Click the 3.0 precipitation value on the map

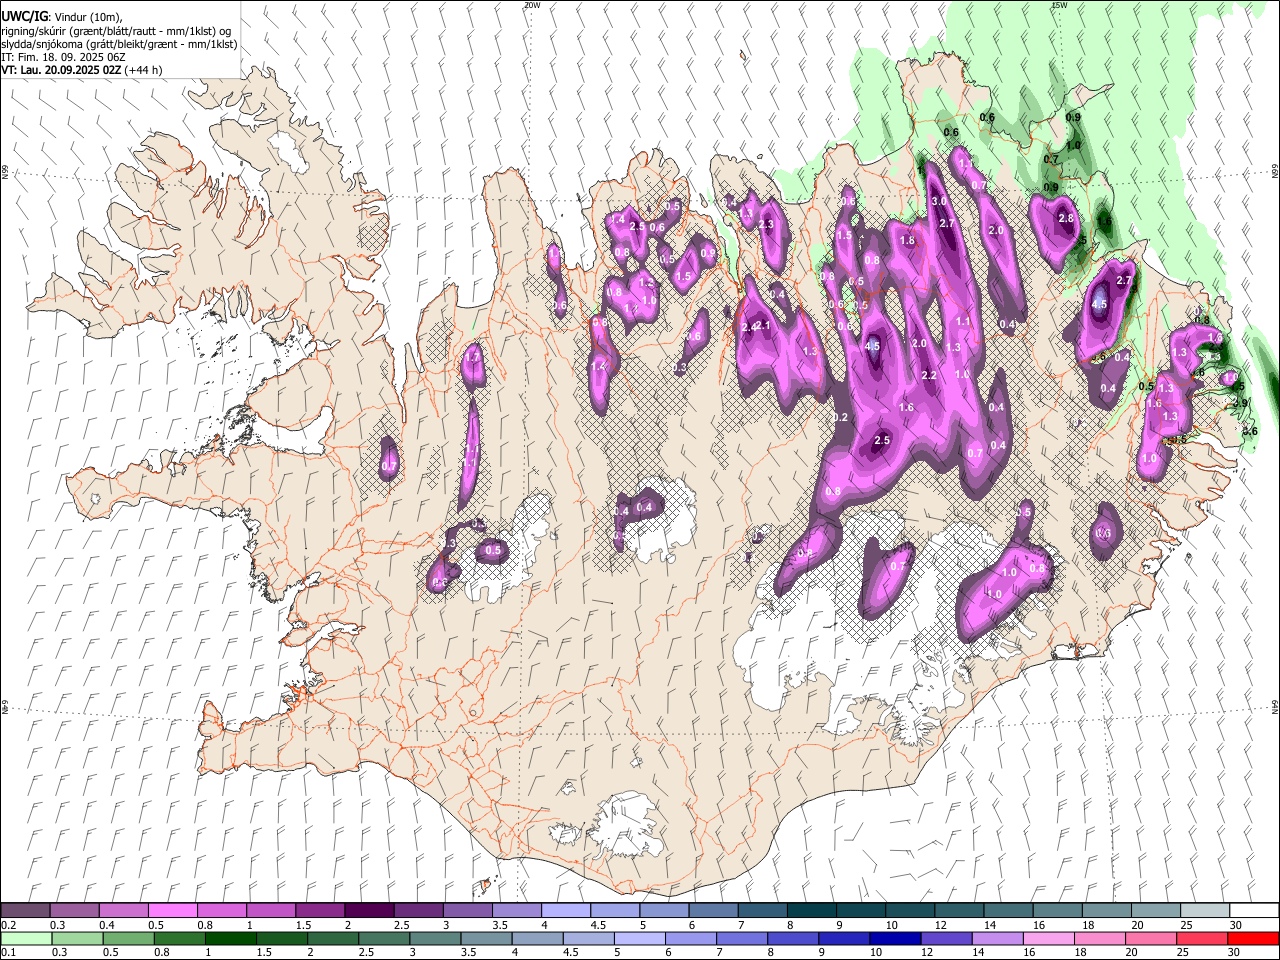point(939,201)
